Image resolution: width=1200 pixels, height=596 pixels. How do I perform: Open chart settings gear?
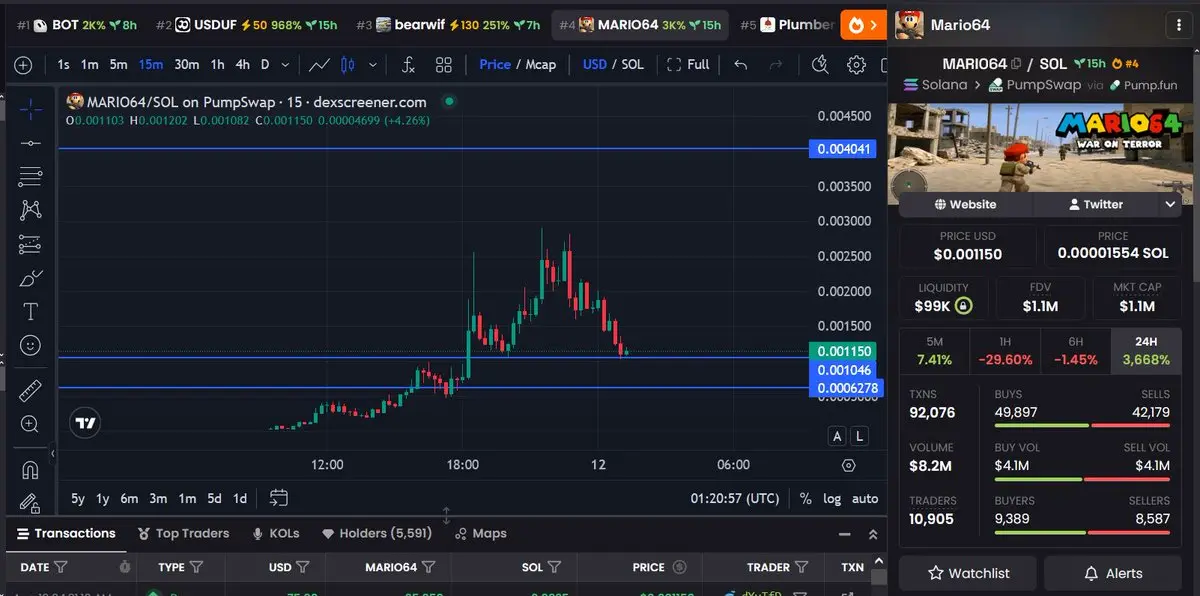click(857, 64)
